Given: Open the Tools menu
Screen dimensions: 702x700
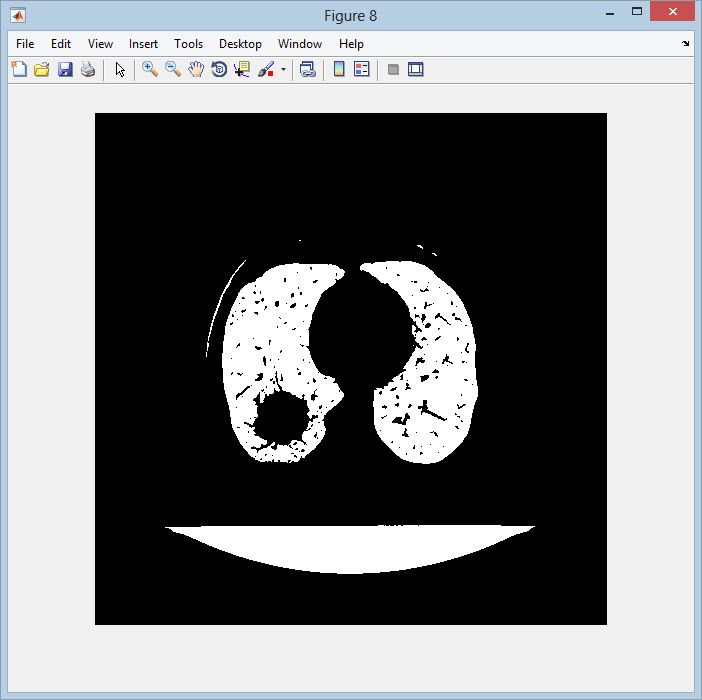Looking at the screenshot, I should pos(188,44).
